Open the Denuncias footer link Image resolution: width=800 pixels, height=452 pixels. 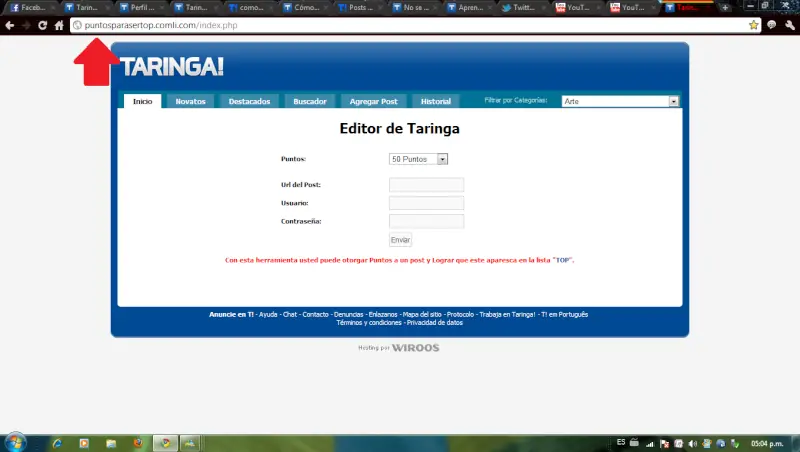348,314
